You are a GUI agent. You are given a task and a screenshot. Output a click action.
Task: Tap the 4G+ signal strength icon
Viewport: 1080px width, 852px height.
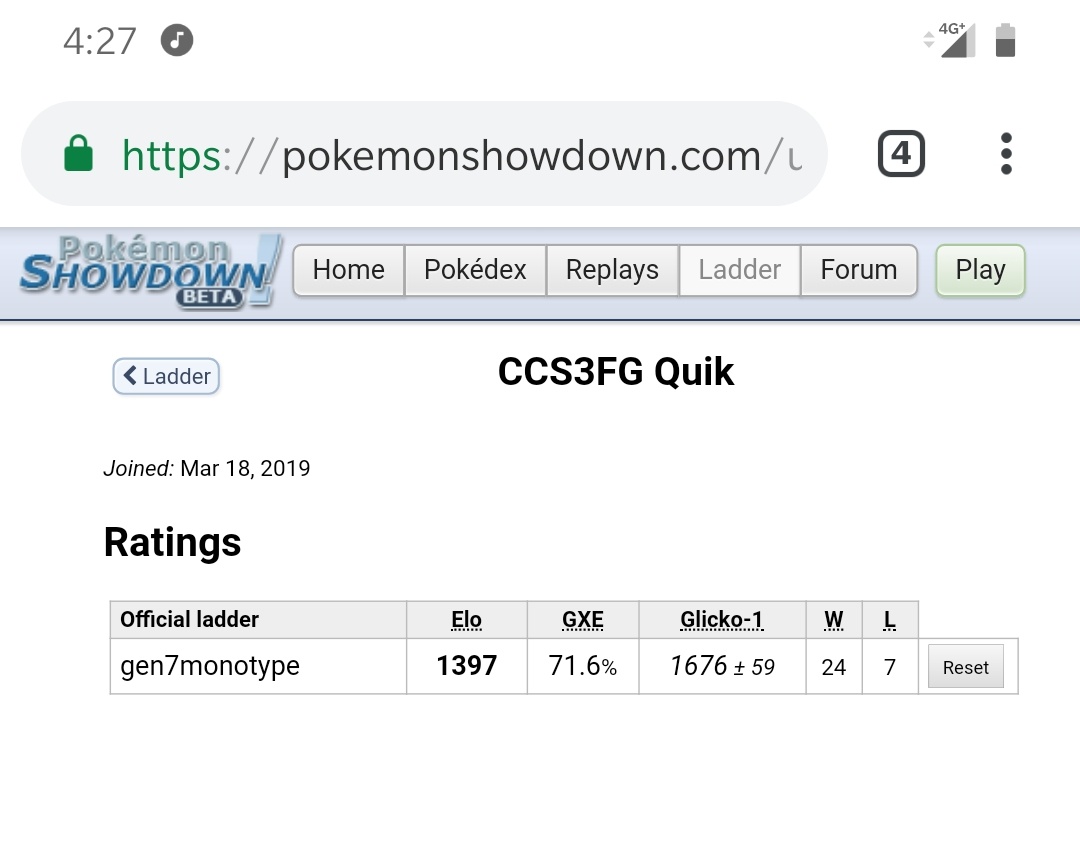[x=950, y=40]
